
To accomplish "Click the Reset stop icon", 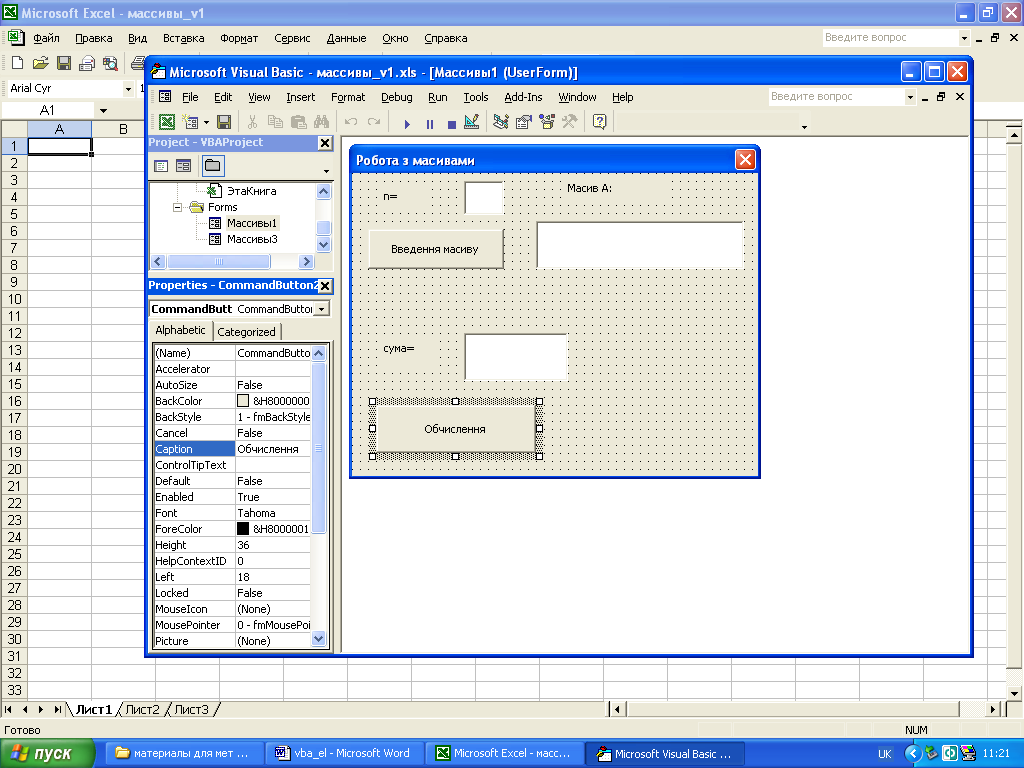I will pyautogui.click(x=451, y=123).
